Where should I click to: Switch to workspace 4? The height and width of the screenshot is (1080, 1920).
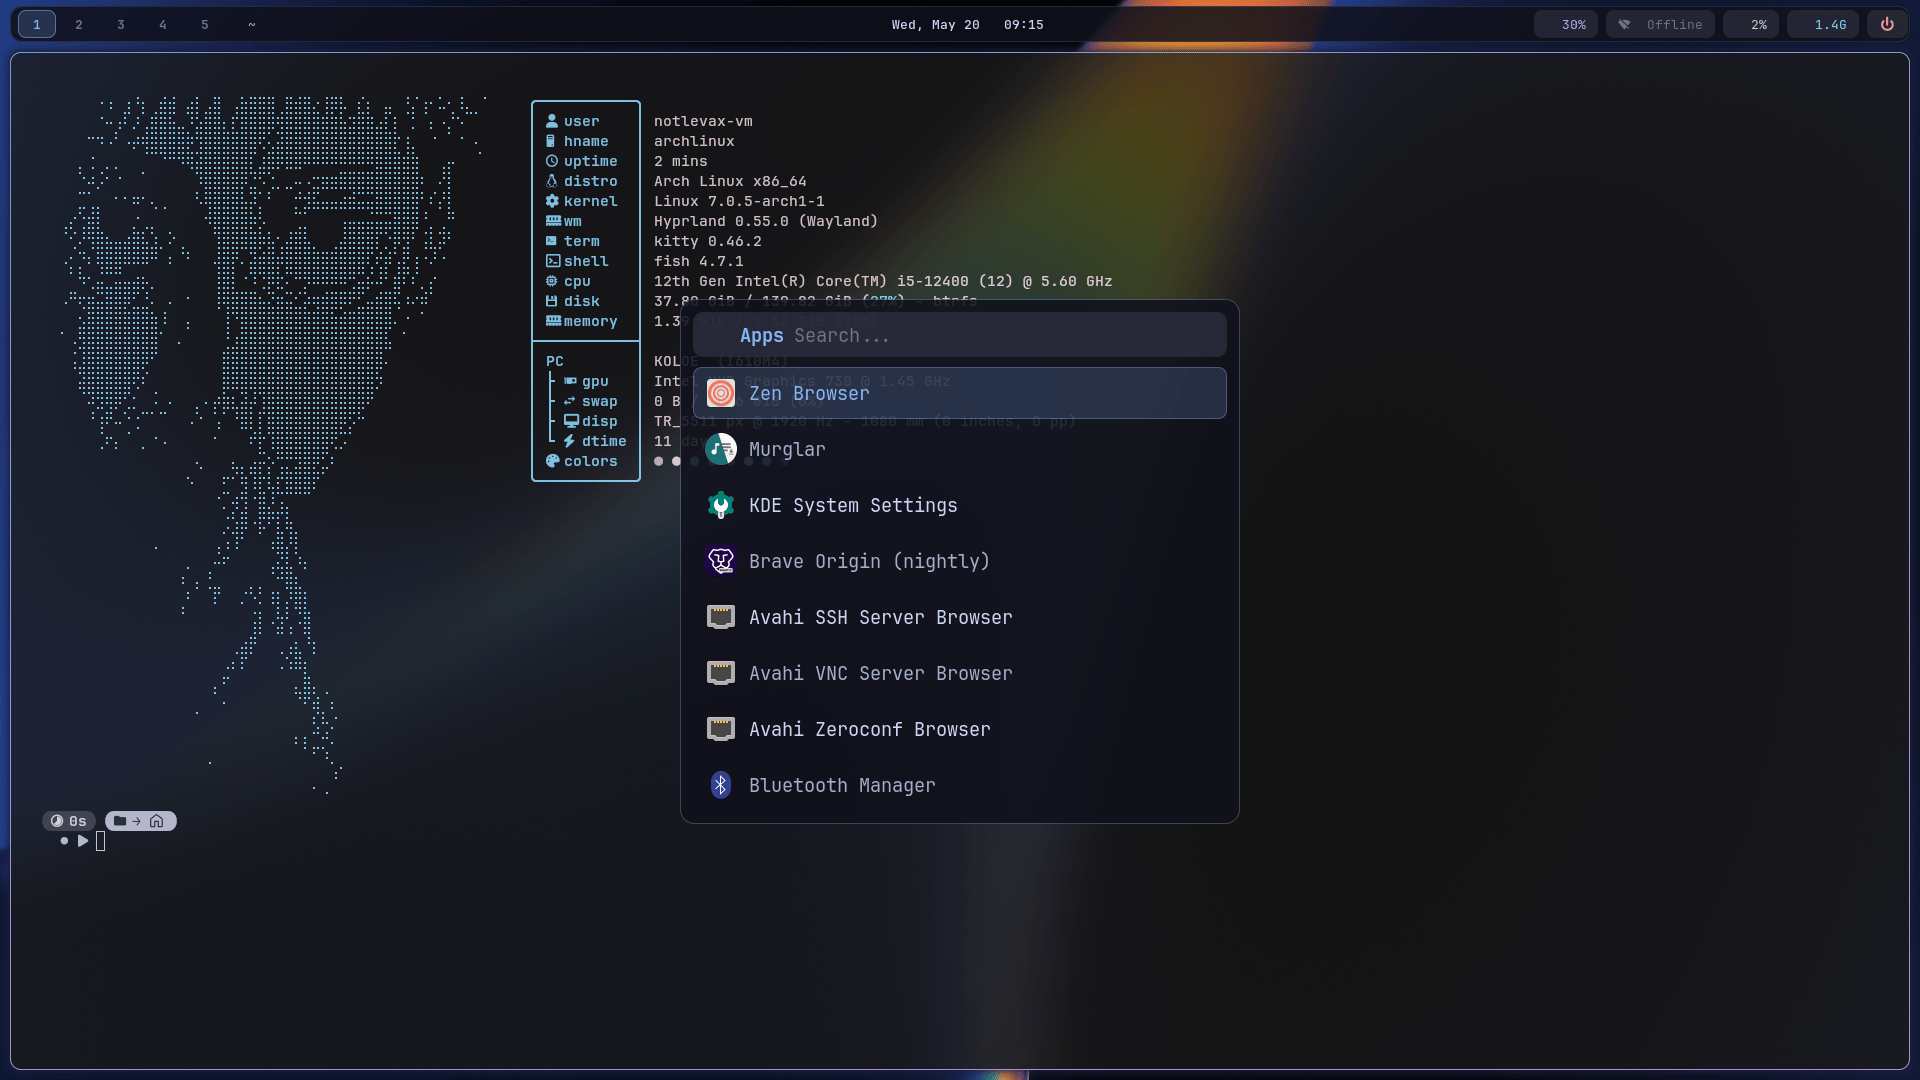coord(163,24)
